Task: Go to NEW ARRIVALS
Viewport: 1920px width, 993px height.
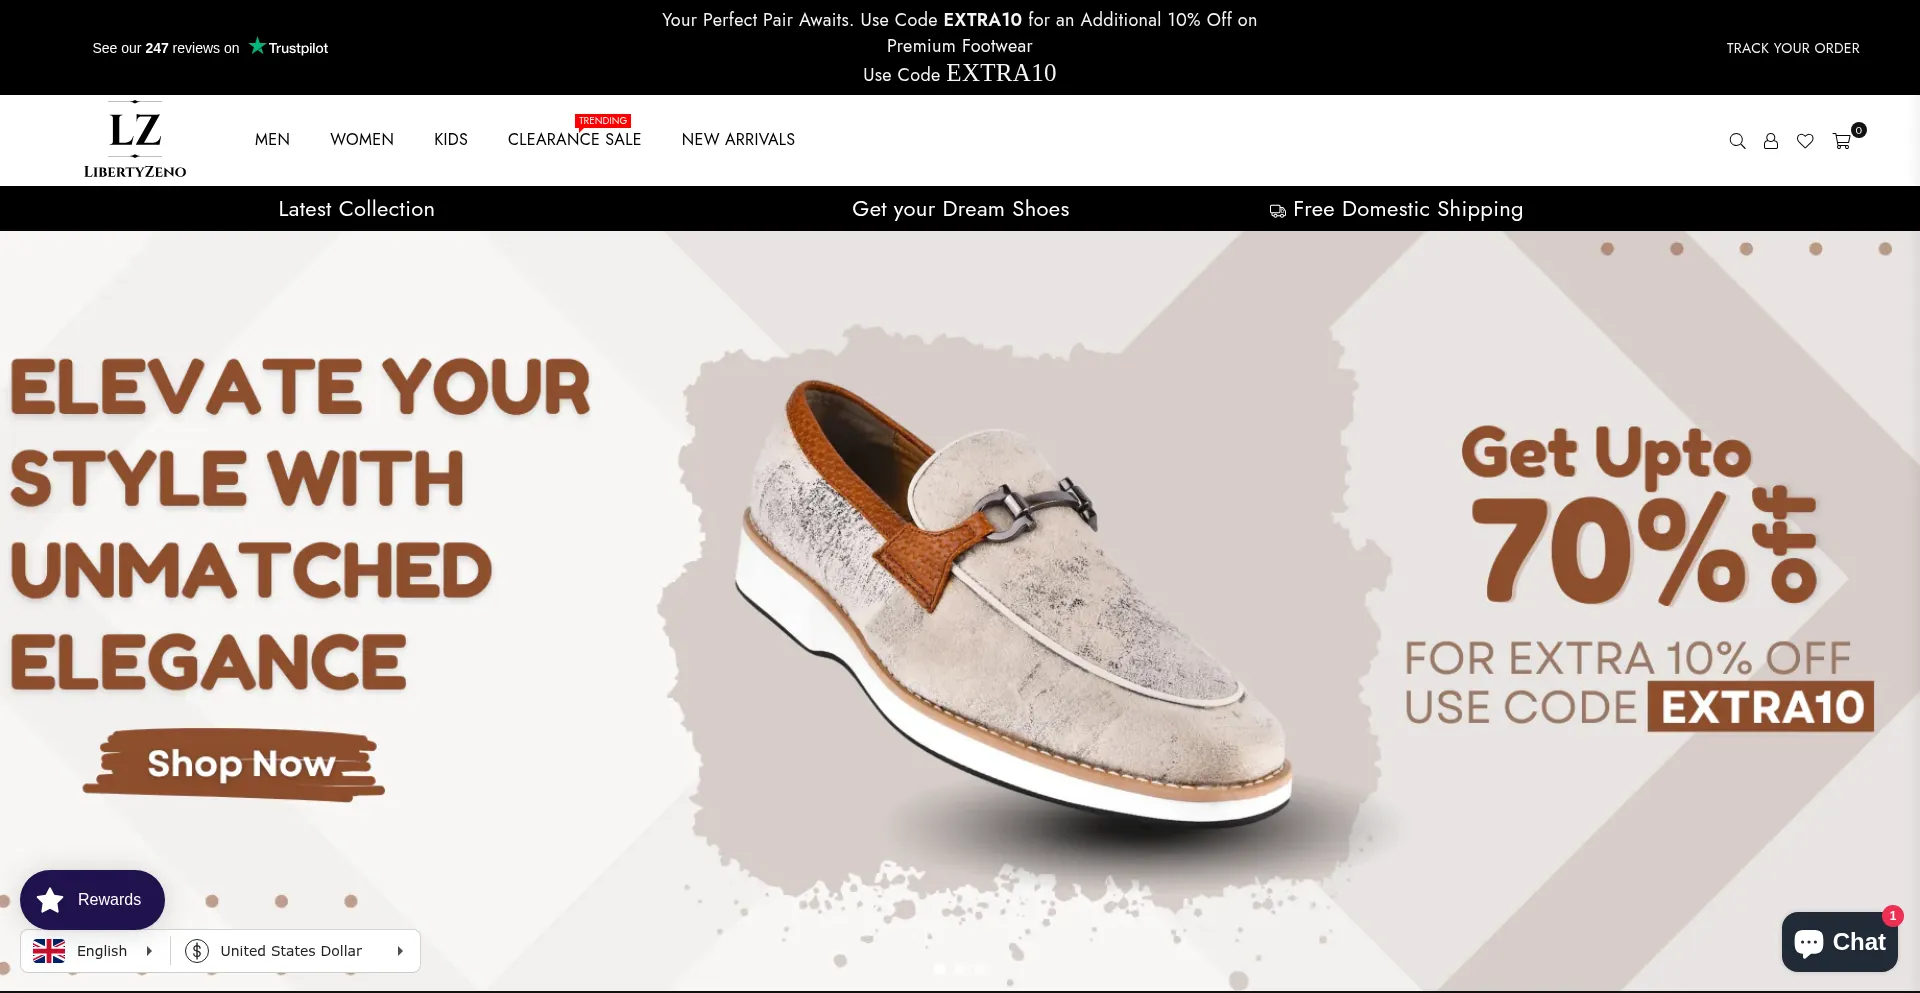Action: [x=738, y=140]
